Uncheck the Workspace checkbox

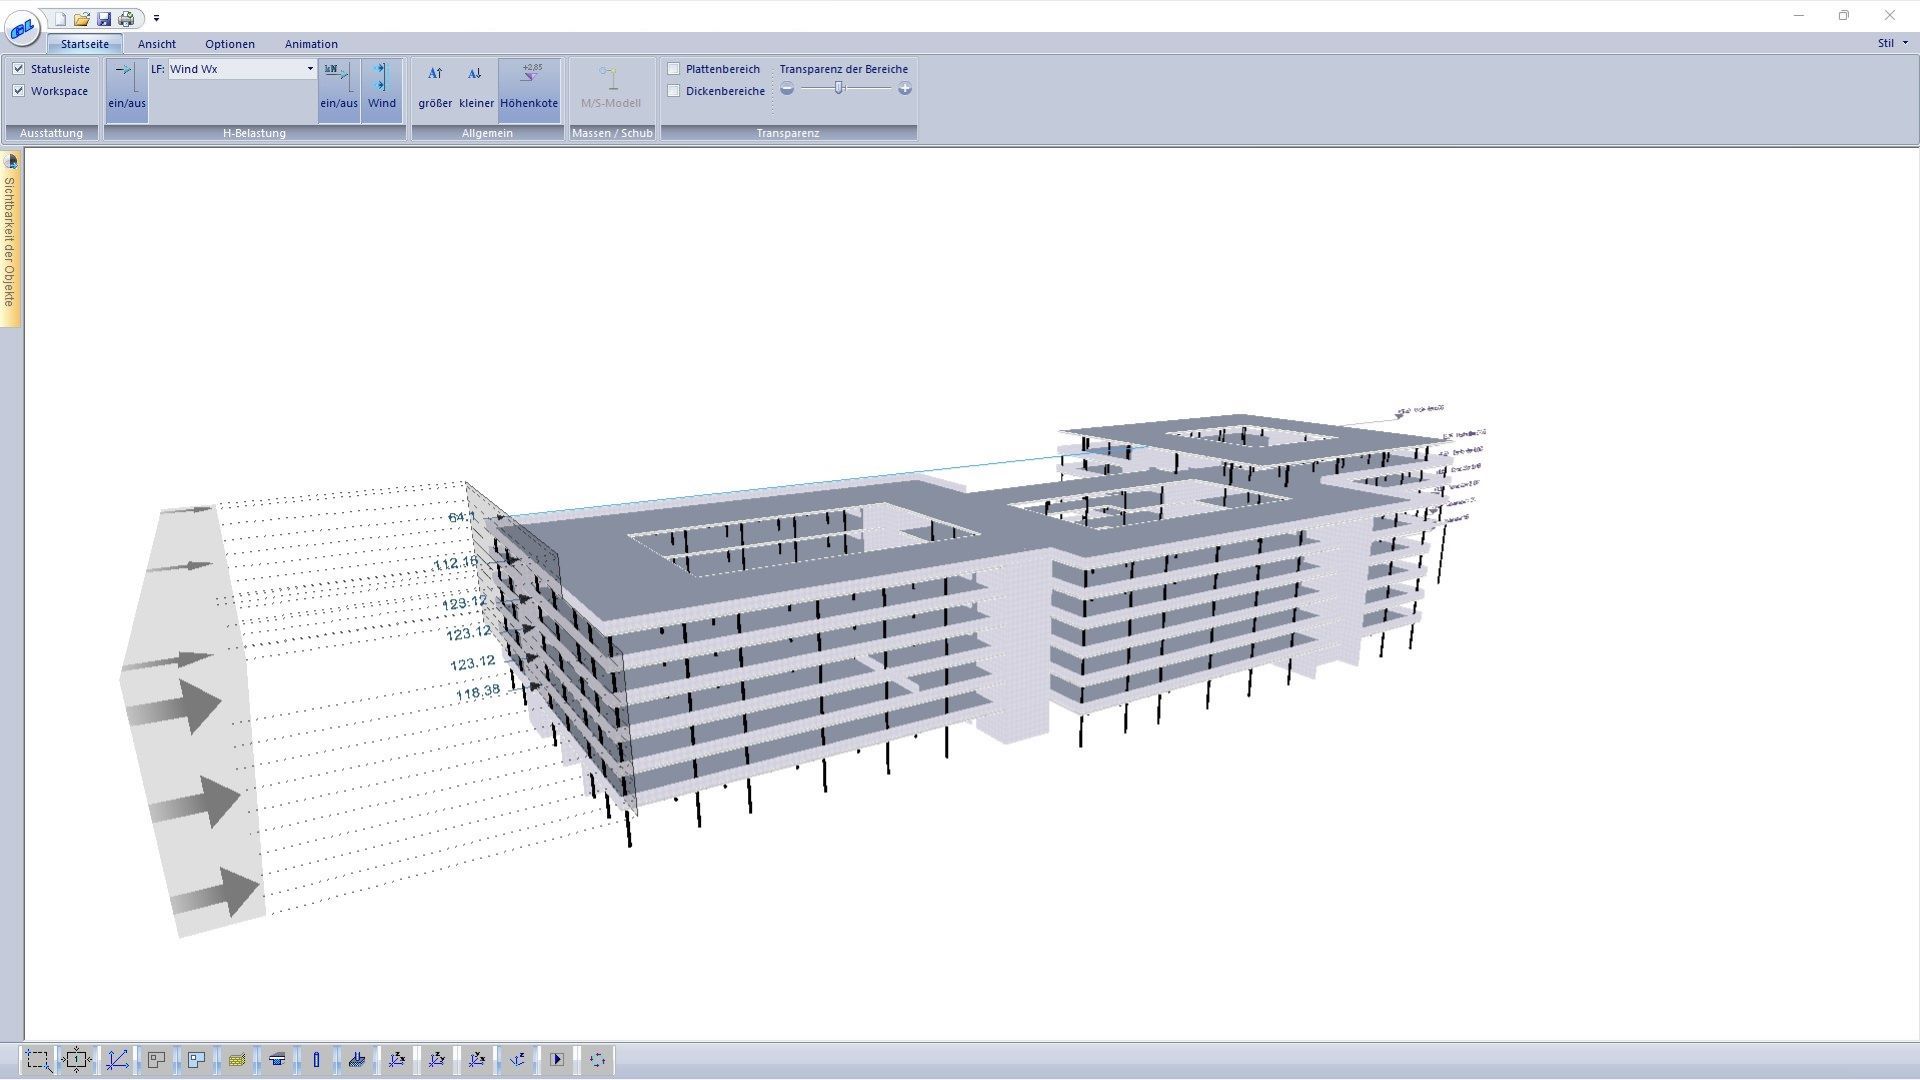20,90
